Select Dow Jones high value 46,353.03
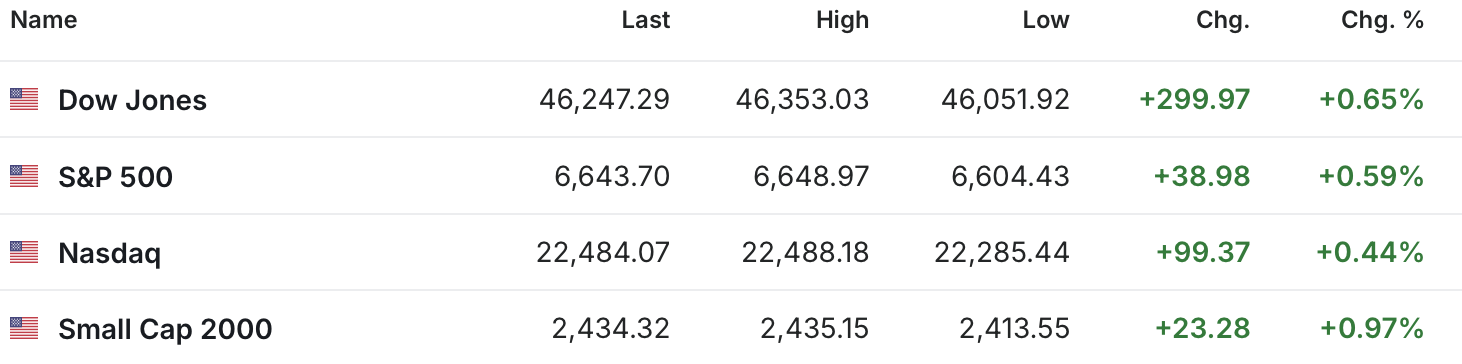1462x364 pixels. click(x=803, y=99)
